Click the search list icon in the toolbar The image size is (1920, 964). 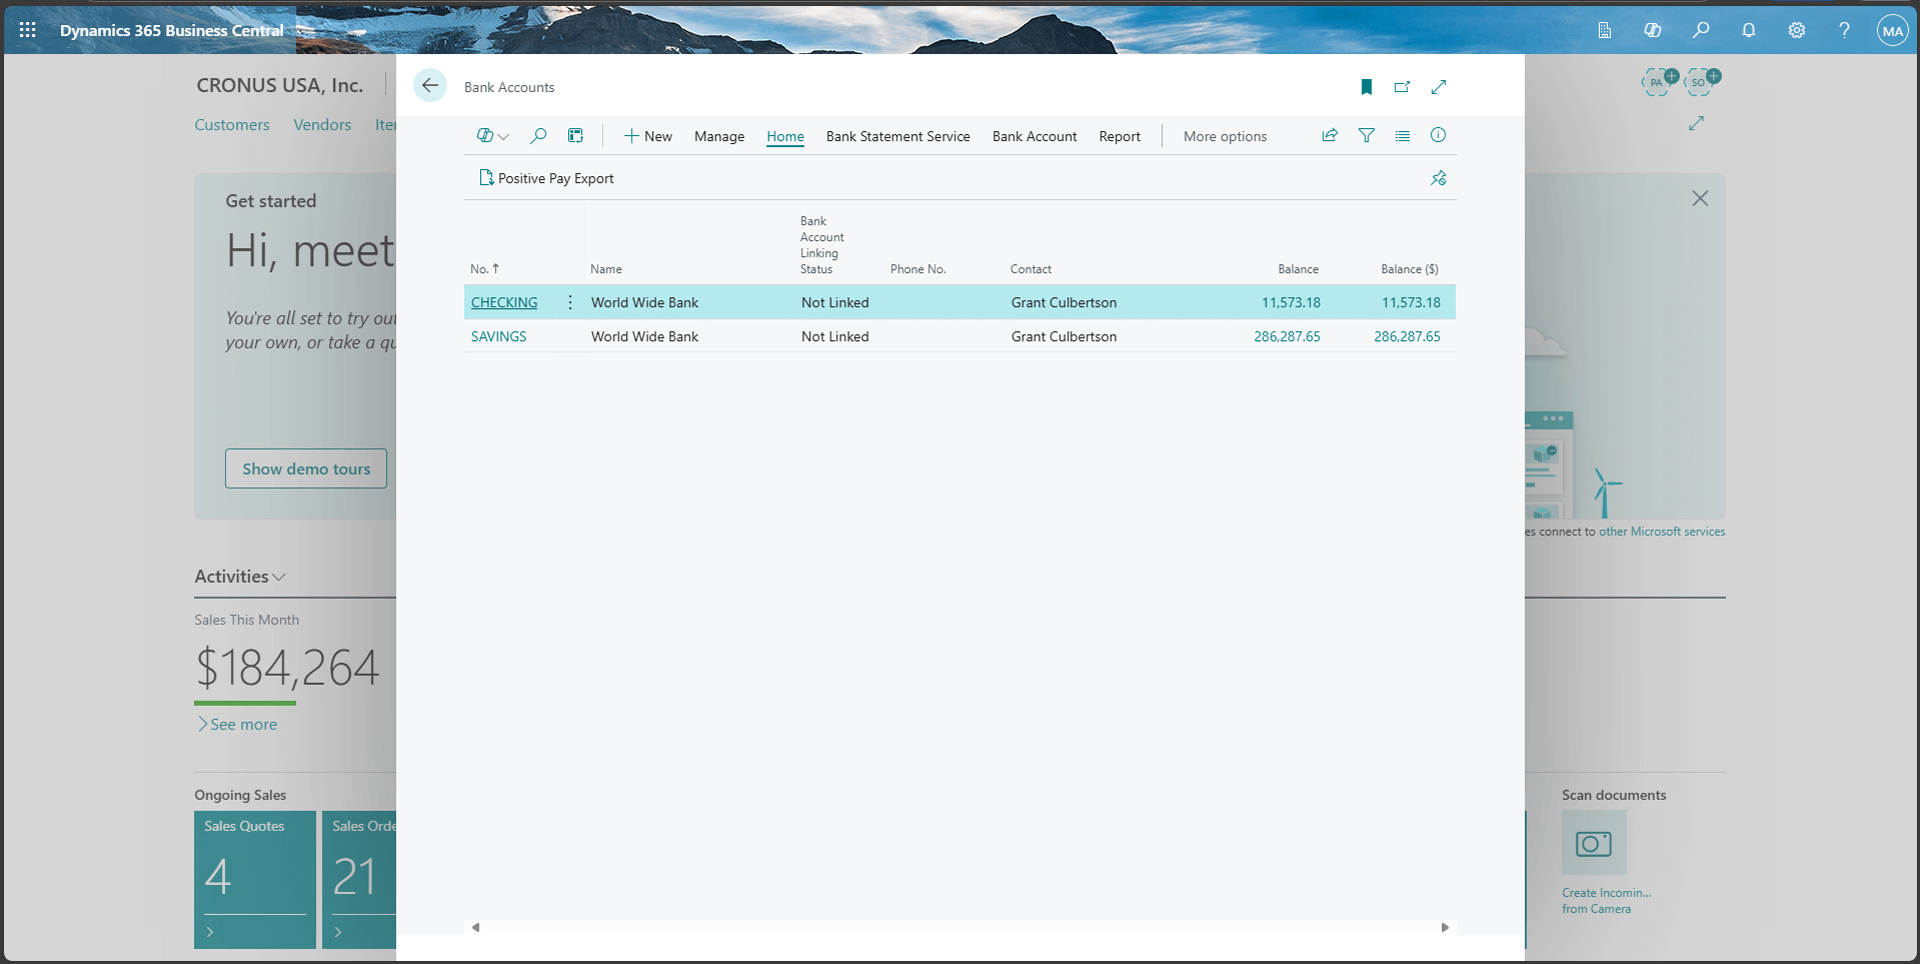(539, 135)
